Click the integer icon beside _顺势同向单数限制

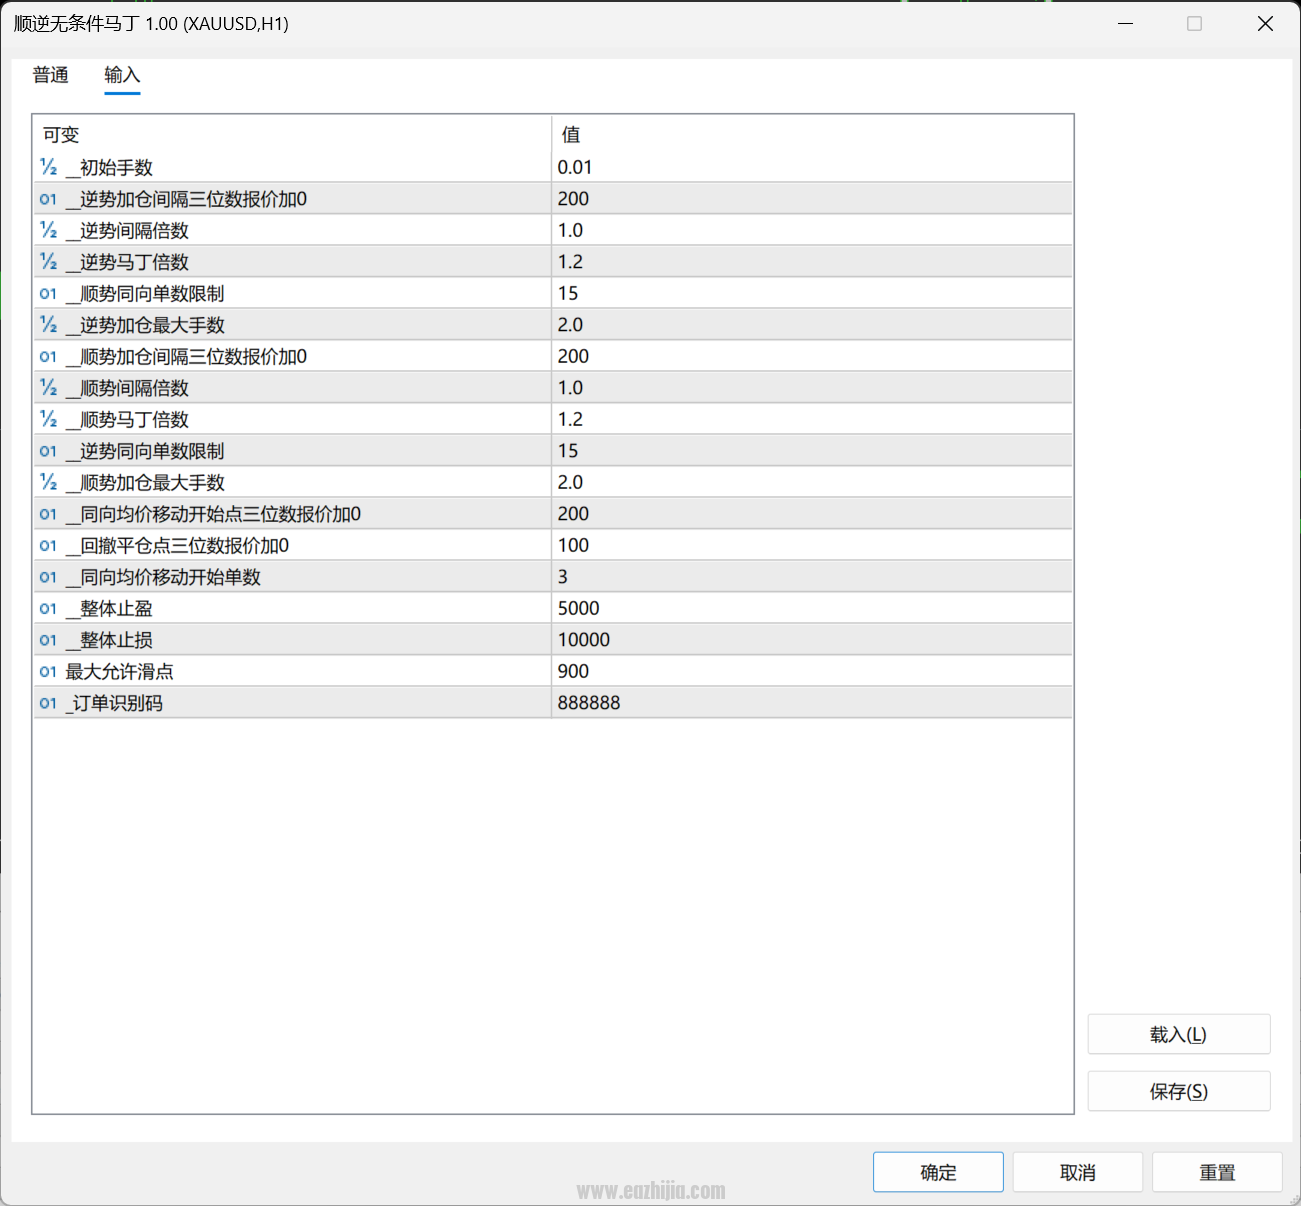point(48,293)
